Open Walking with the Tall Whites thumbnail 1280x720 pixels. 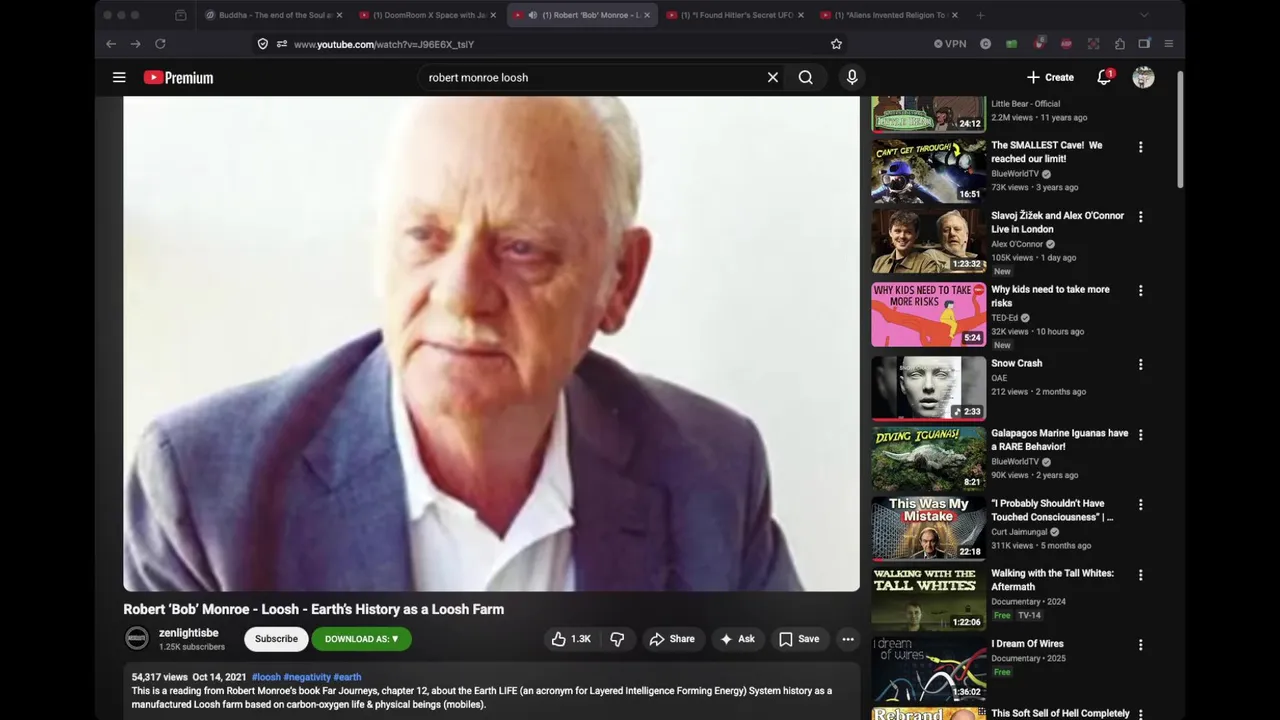(x=928, y=599)
